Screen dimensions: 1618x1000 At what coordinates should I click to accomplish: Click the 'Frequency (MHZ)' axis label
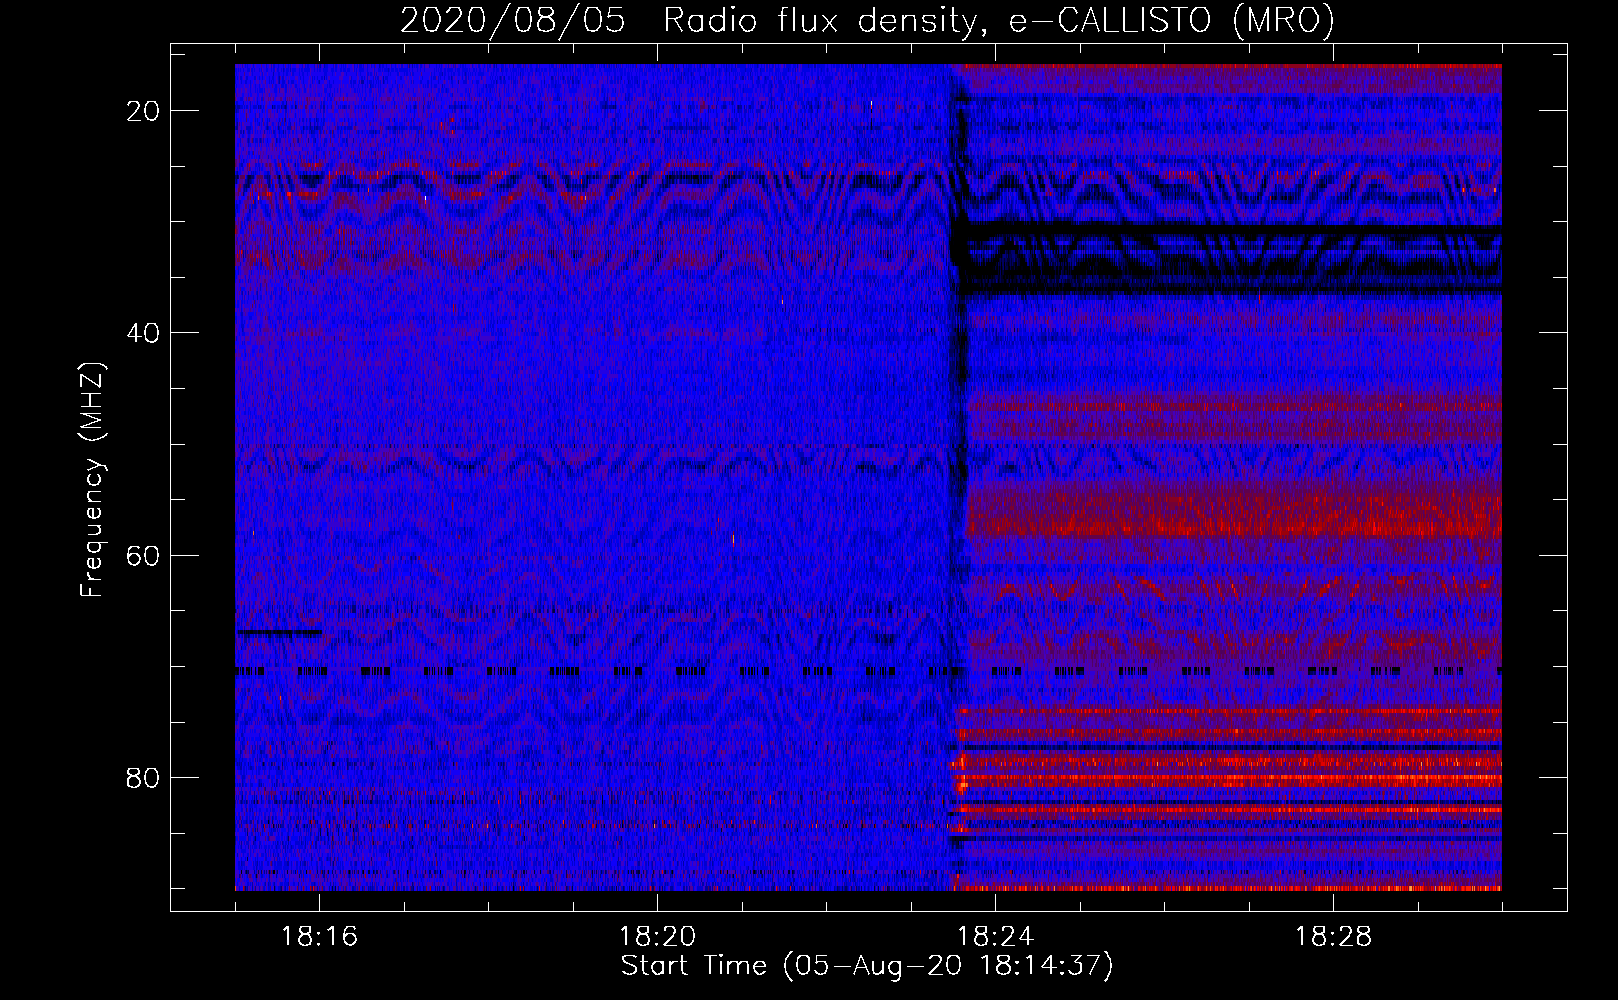coord(92,480)
